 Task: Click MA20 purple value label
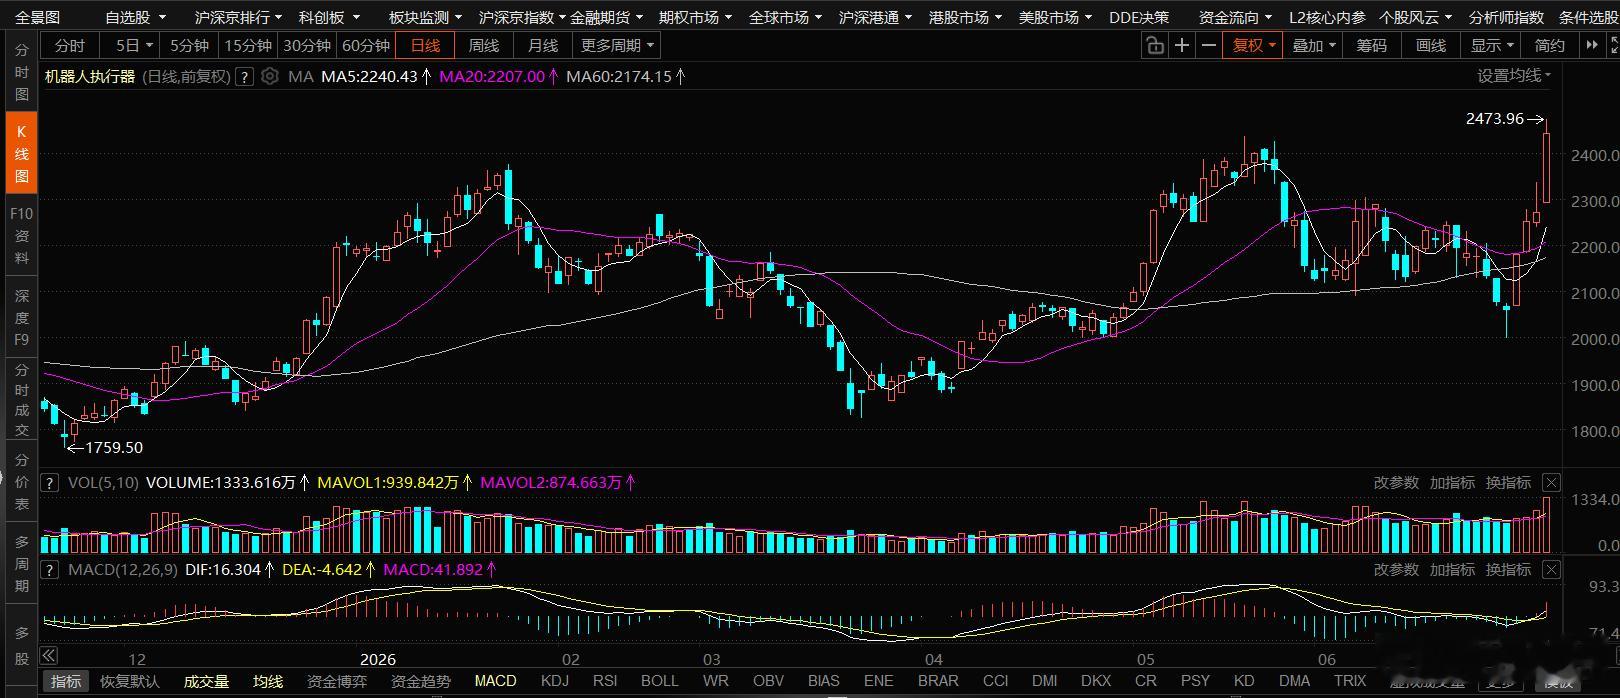[492, 76]
